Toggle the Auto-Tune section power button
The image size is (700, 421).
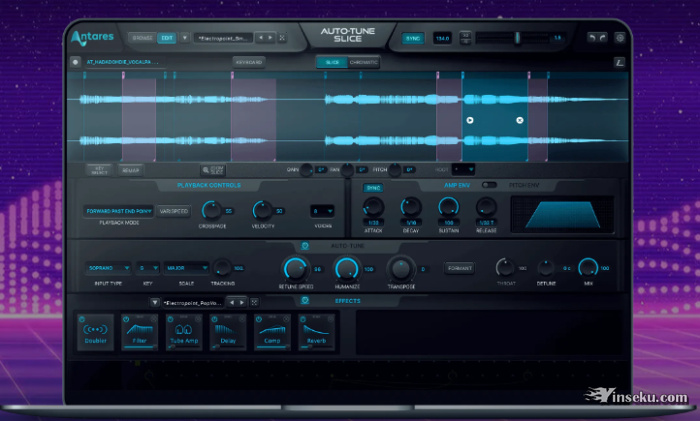point(304,245)
